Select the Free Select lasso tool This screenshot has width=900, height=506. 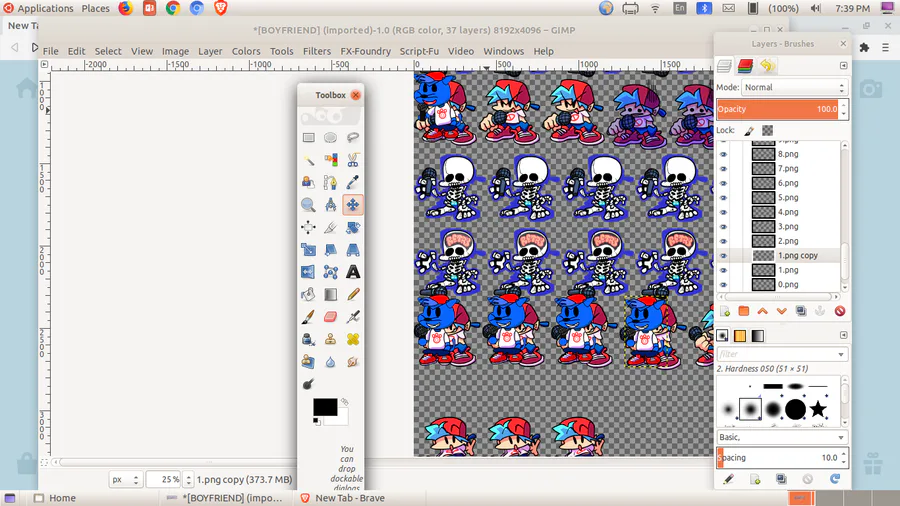click(x=352, y=138)
